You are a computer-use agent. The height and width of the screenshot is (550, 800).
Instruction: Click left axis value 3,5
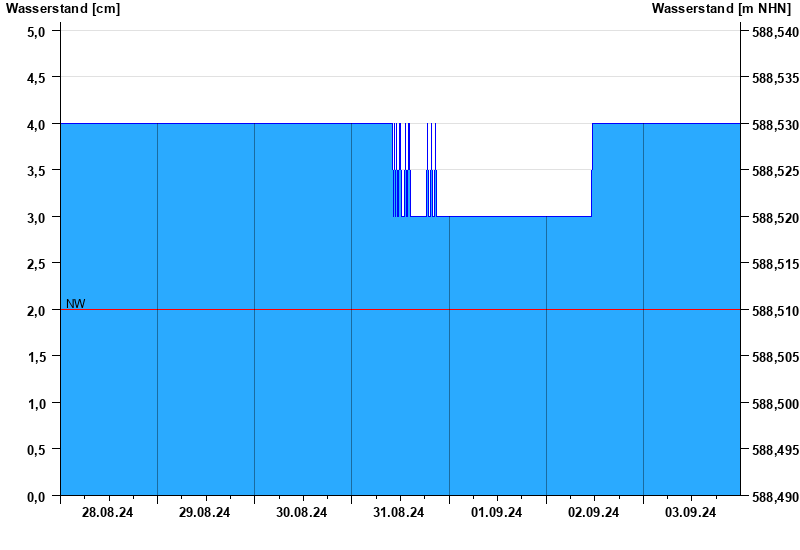click(x=36, y=171)
